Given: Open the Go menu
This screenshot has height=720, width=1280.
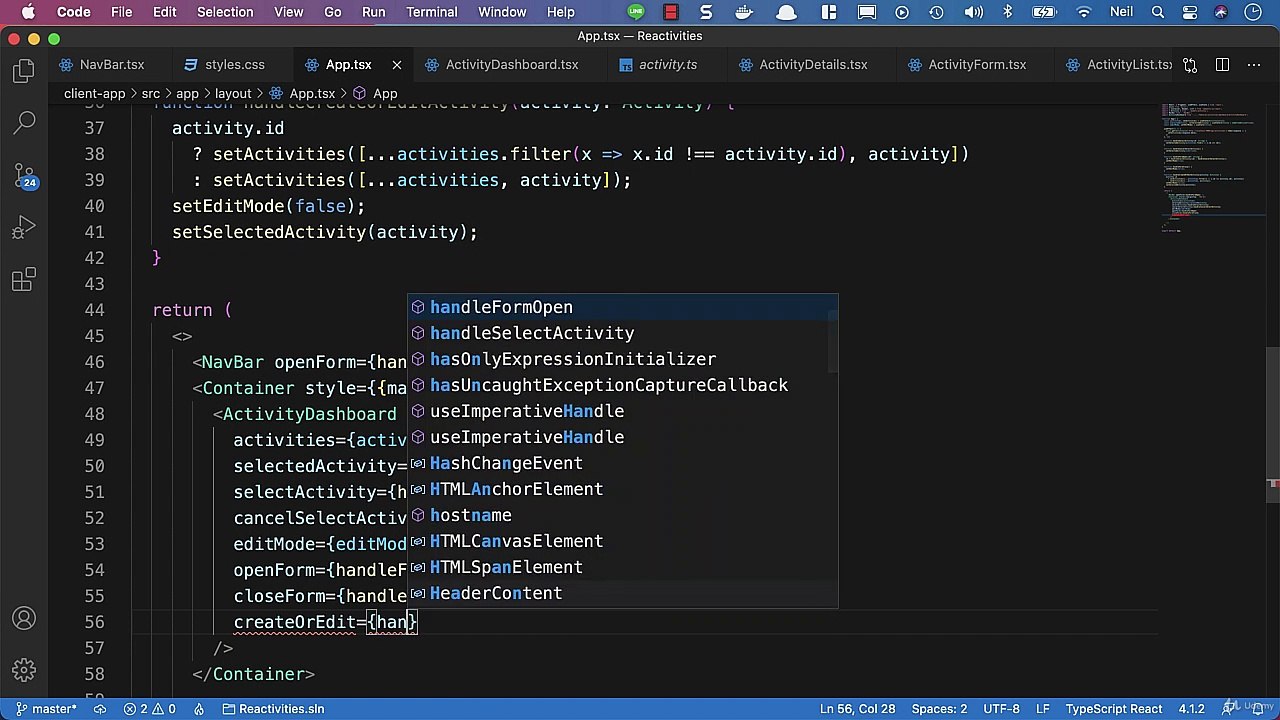Looking at the screenshot, I should [x=332, y=12].
